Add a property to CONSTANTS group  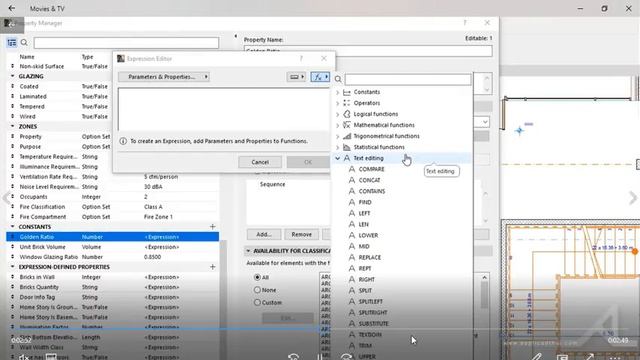pos(212,227)
